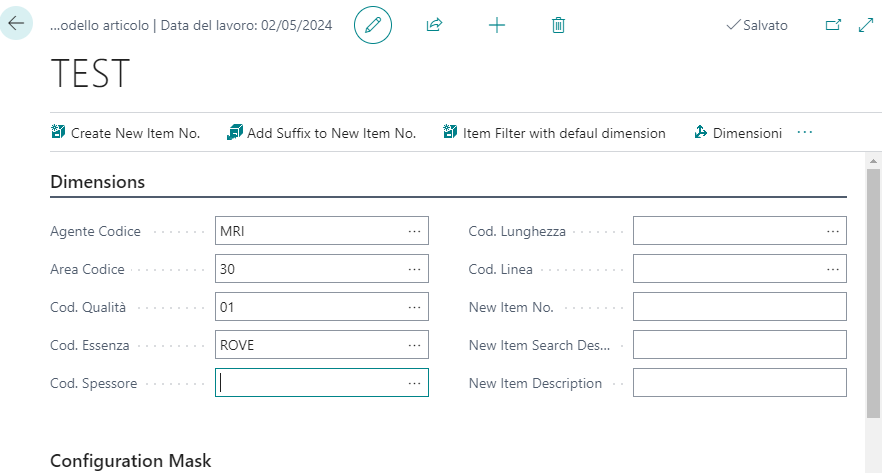Open lookup for Agente Codice field
The width and height of the screenshot is (884, 473).
click(414, 231)
